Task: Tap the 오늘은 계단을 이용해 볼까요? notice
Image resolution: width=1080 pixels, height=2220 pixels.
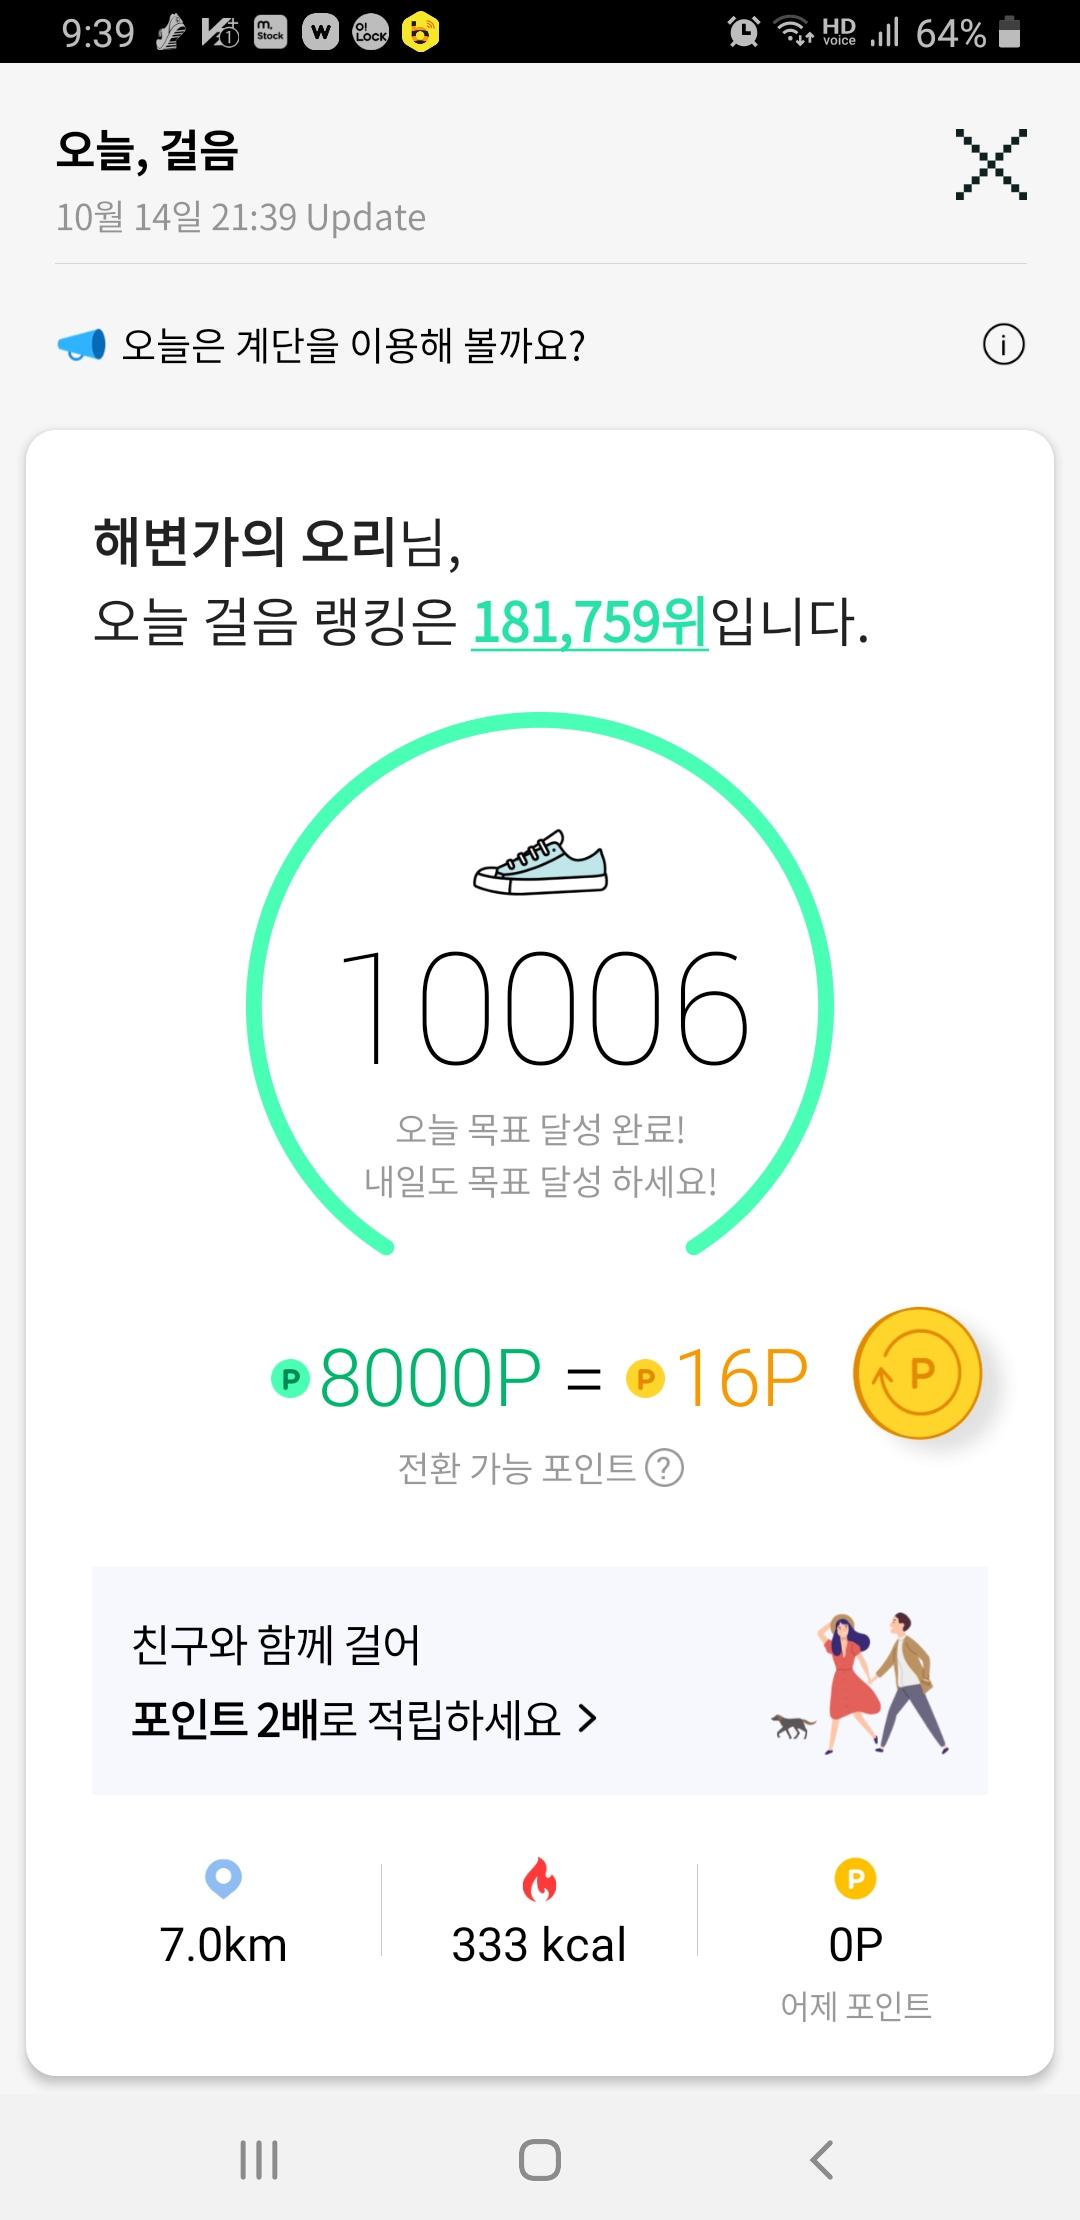Action: (x=353, y=346)
